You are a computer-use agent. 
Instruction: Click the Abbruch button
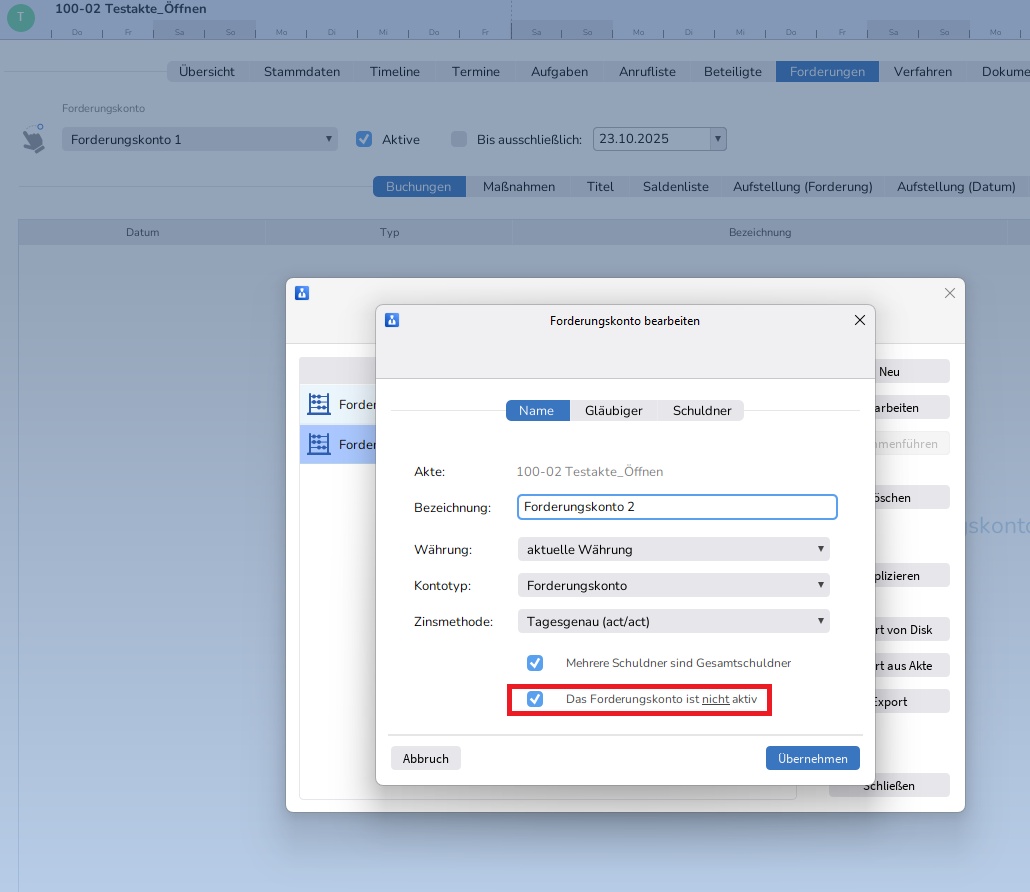coord(425,758)
